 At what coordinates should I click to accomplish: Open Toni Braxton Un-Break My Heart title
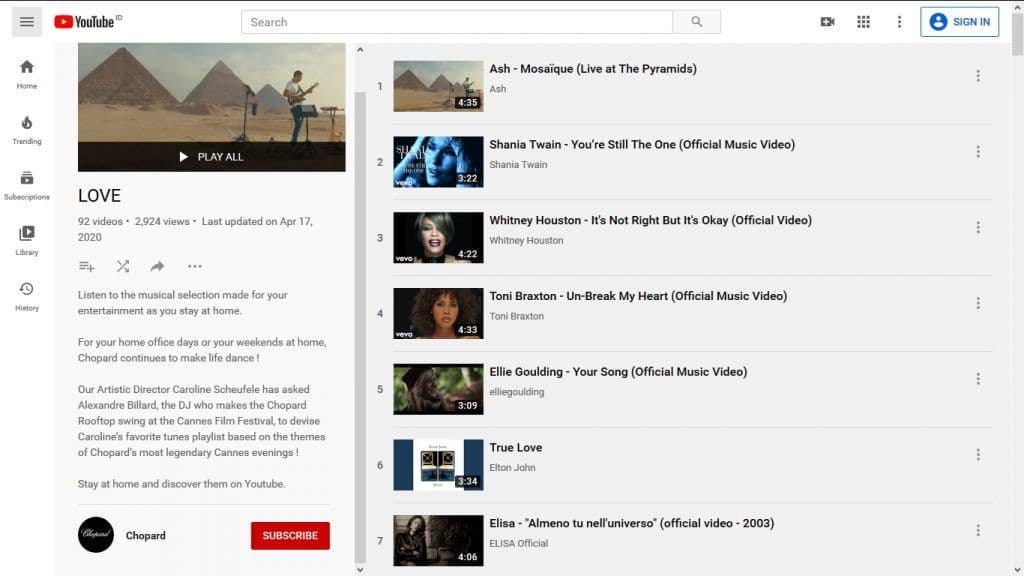638,296
